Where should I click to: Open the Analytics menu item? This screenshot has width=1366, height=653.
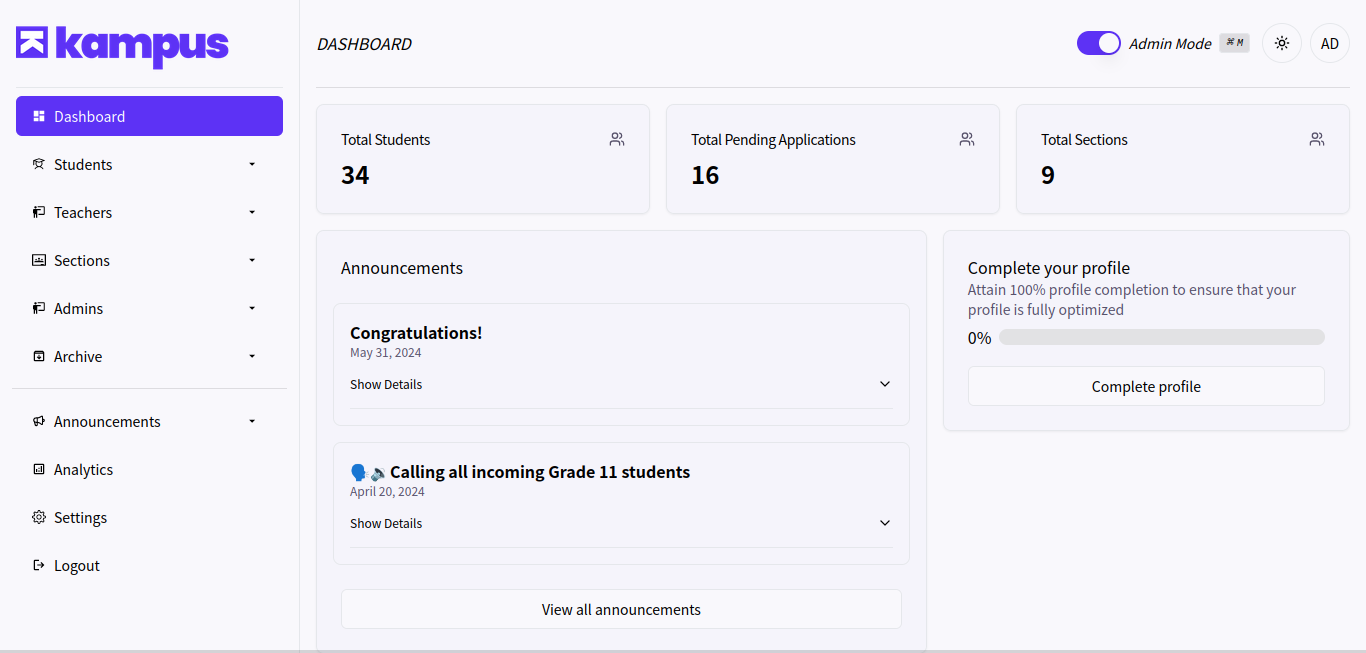[84, 469]
